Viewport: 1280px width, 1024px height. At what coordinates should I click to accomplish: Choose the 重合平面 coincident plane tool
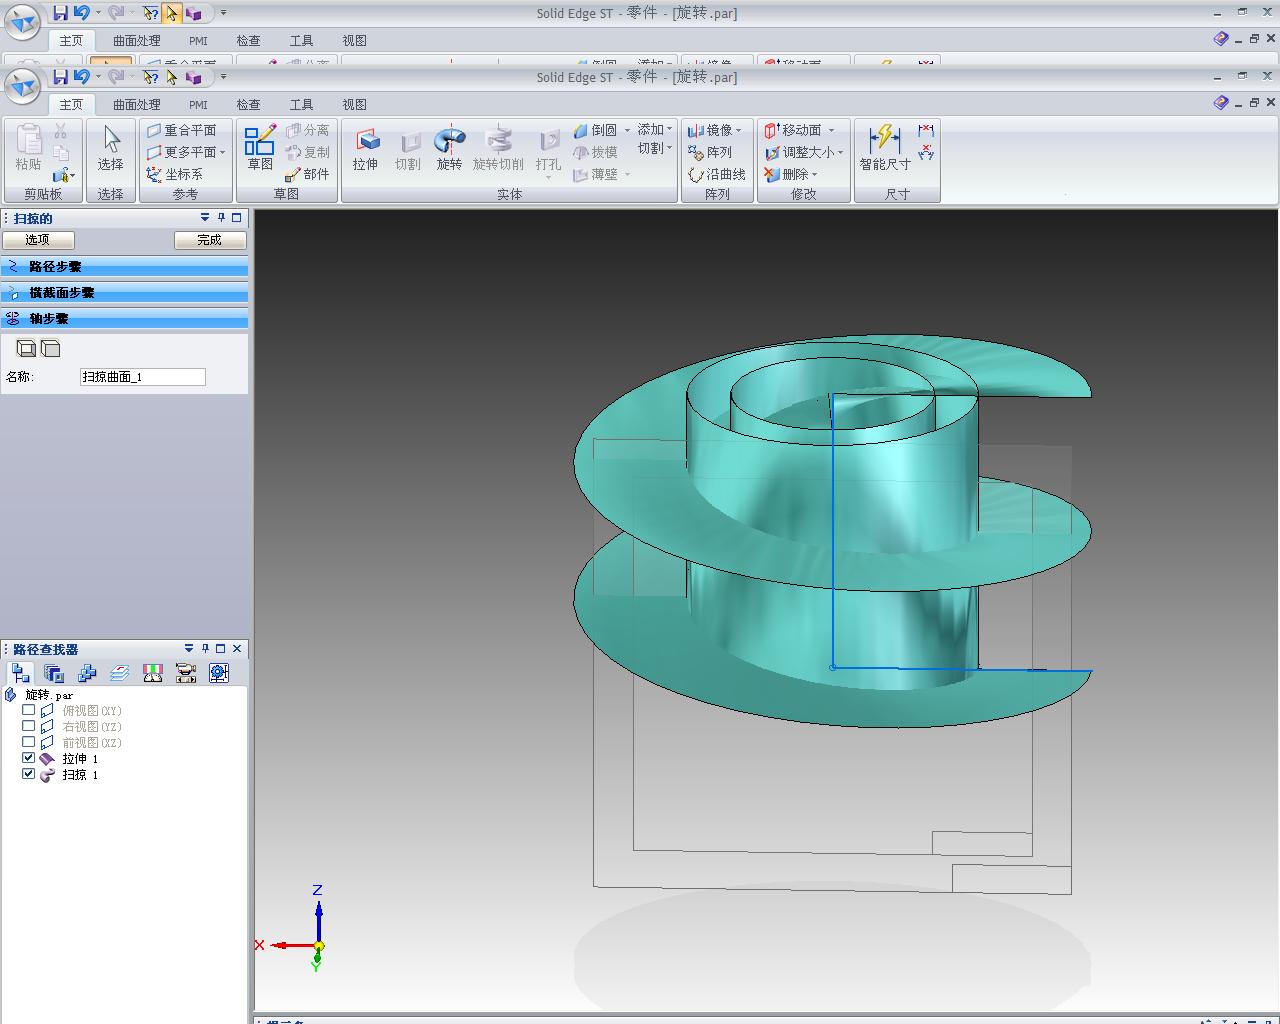click(x=182, y=130)
